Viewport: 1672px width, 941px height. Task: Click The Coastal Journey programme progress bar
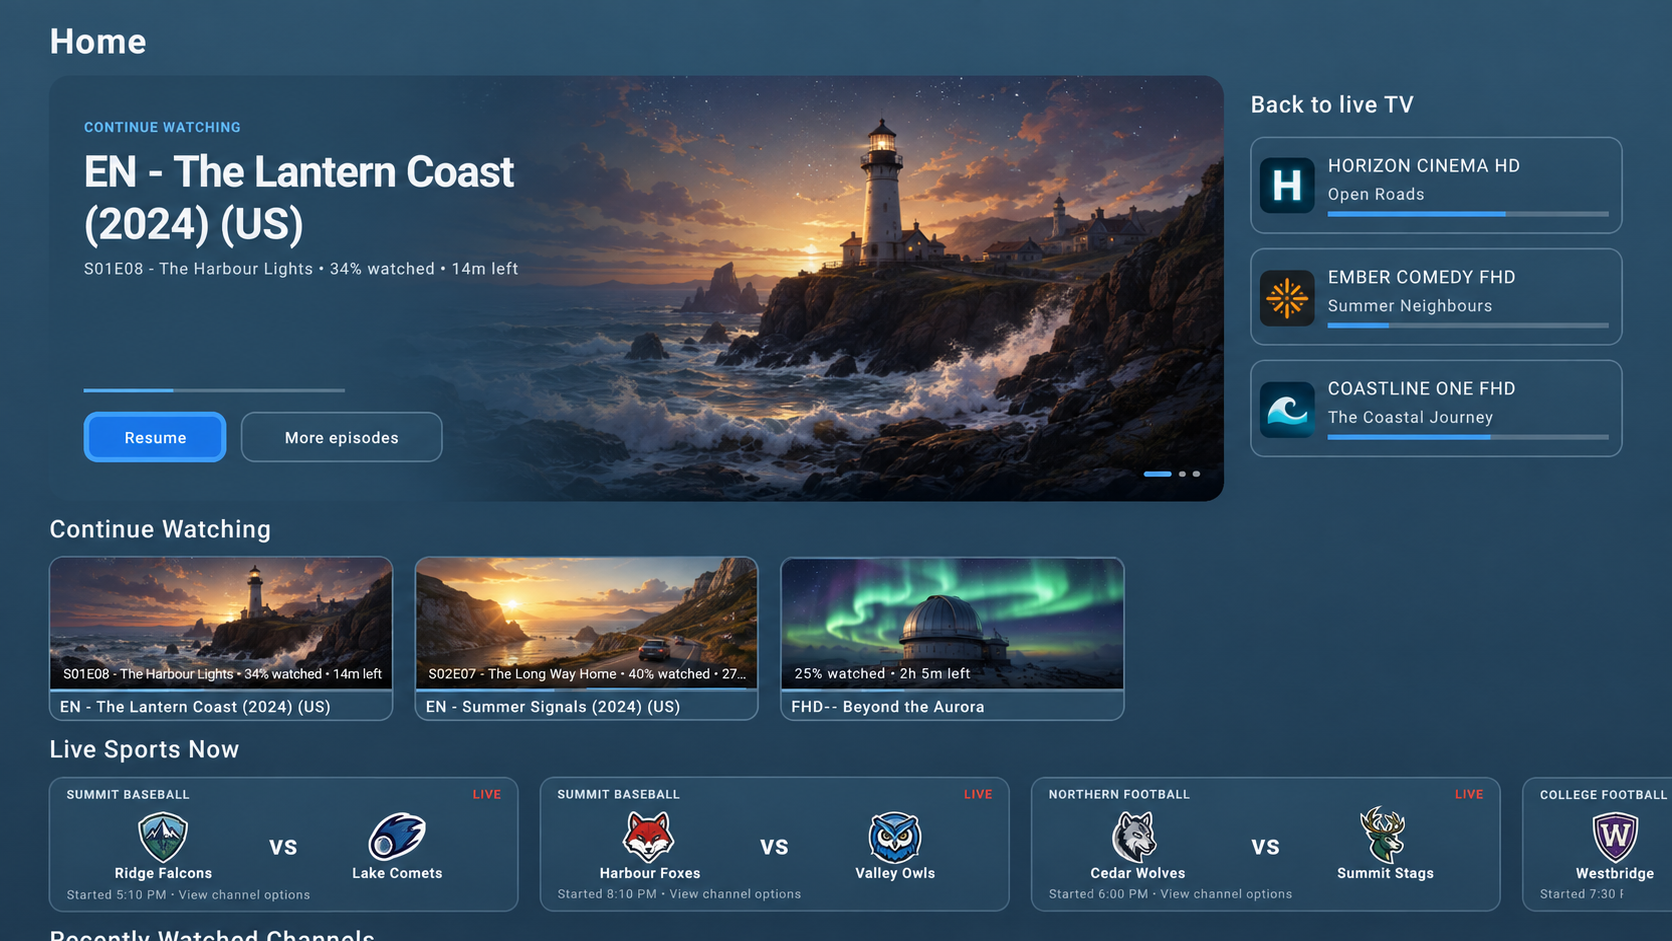pos(1468,437)
